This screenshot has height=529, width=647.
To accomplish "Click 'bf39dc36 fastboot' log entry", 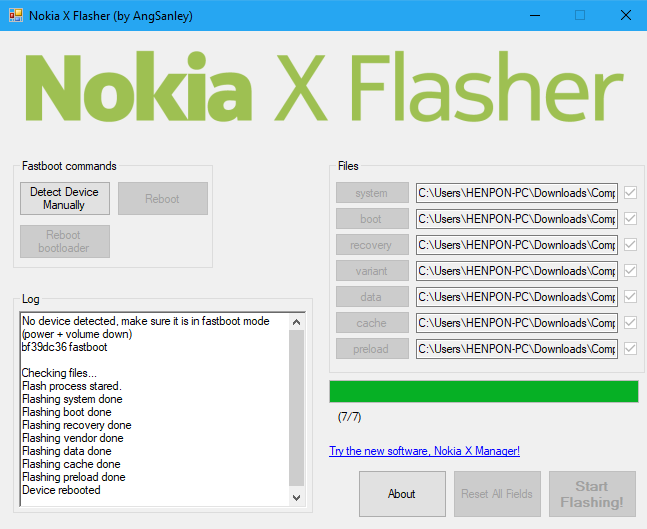I will point(64,347).
